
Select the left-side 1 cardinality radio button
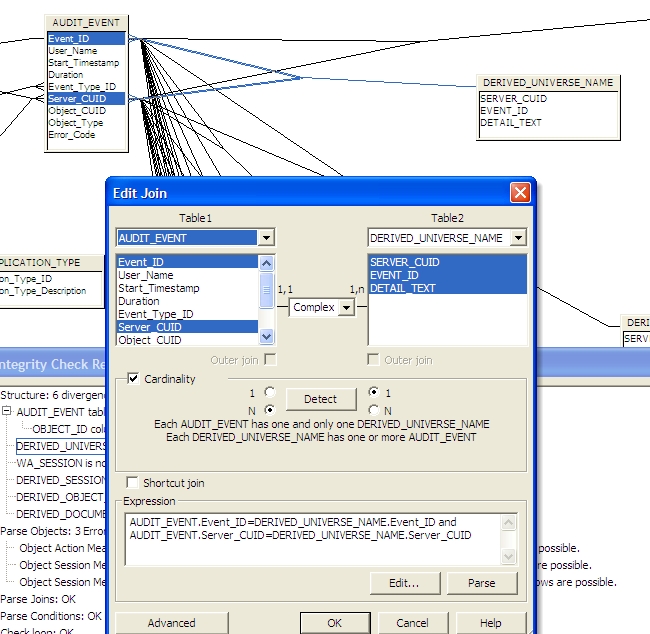268,392
